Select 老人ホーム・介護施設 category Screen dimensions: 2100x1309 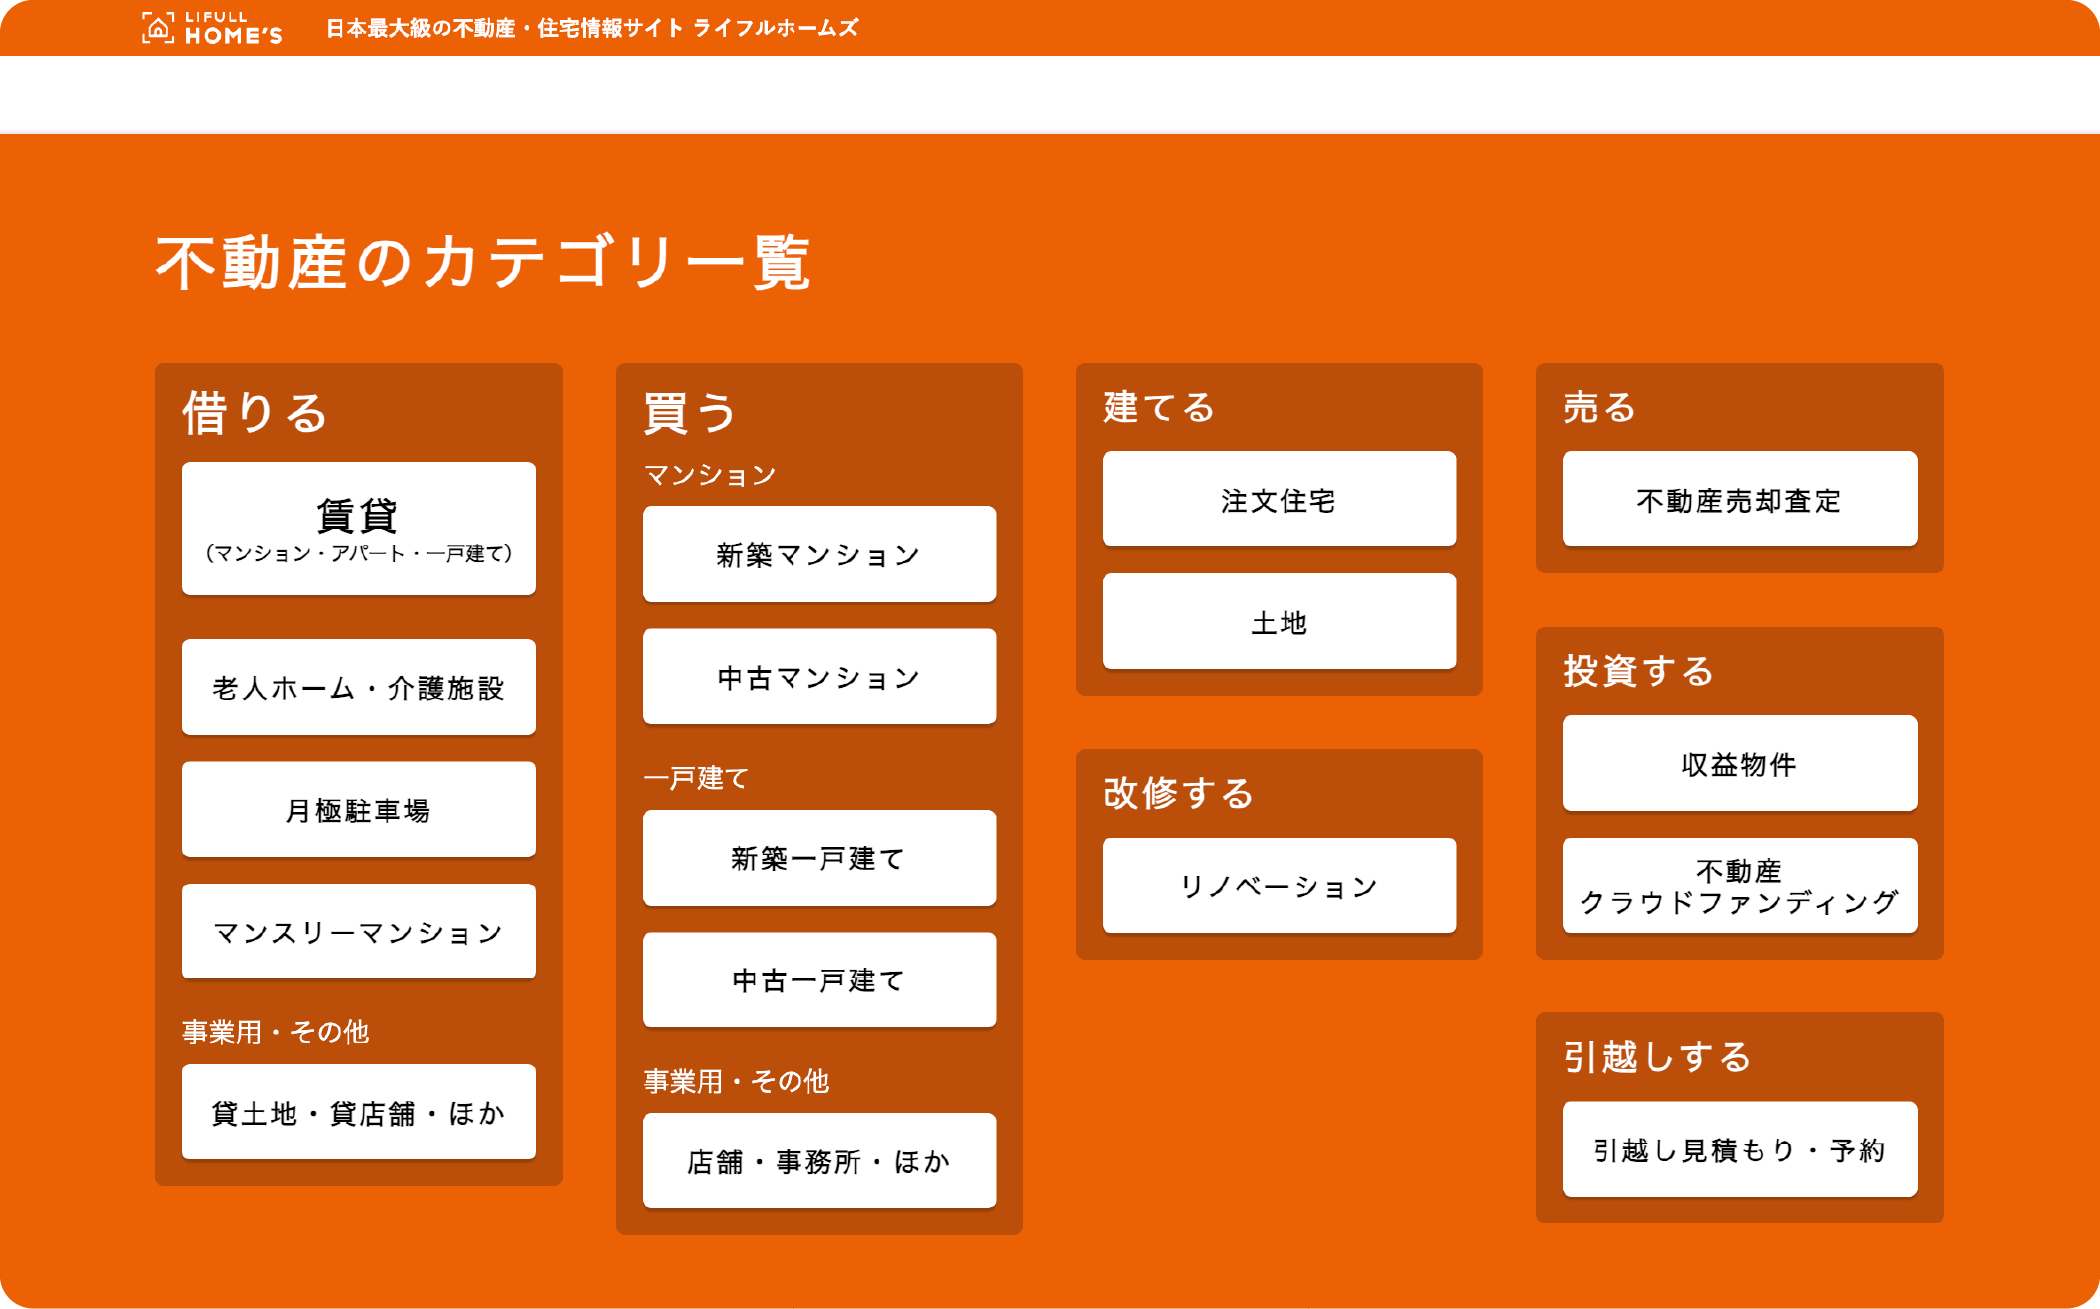(x=358, y=688)
